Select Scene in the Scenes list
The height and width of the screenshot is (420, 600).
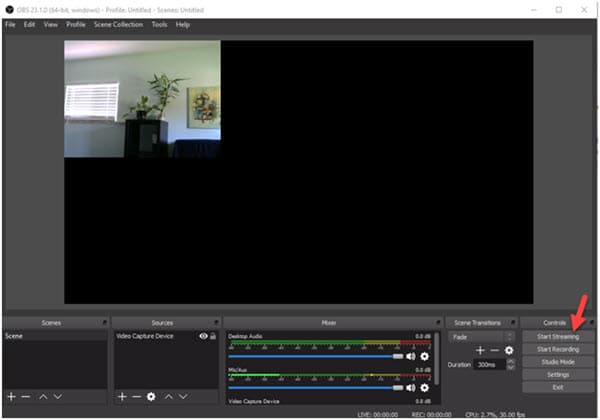(55, 336)
